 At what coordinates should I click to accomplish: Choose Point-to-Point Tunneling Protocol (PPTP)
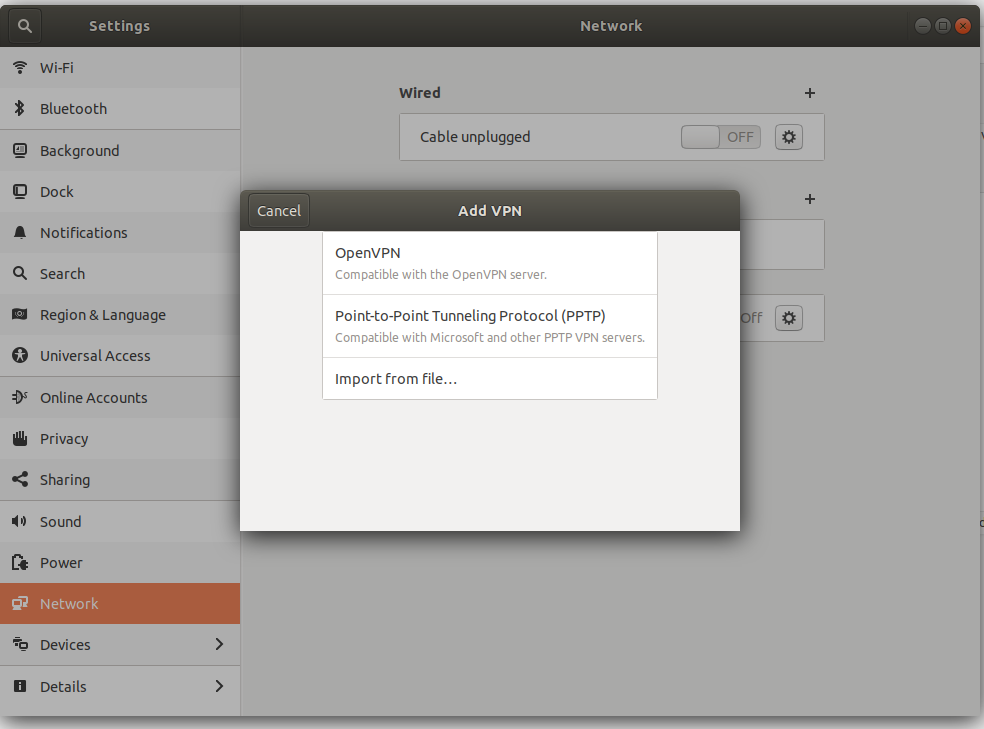pos(489,326)
